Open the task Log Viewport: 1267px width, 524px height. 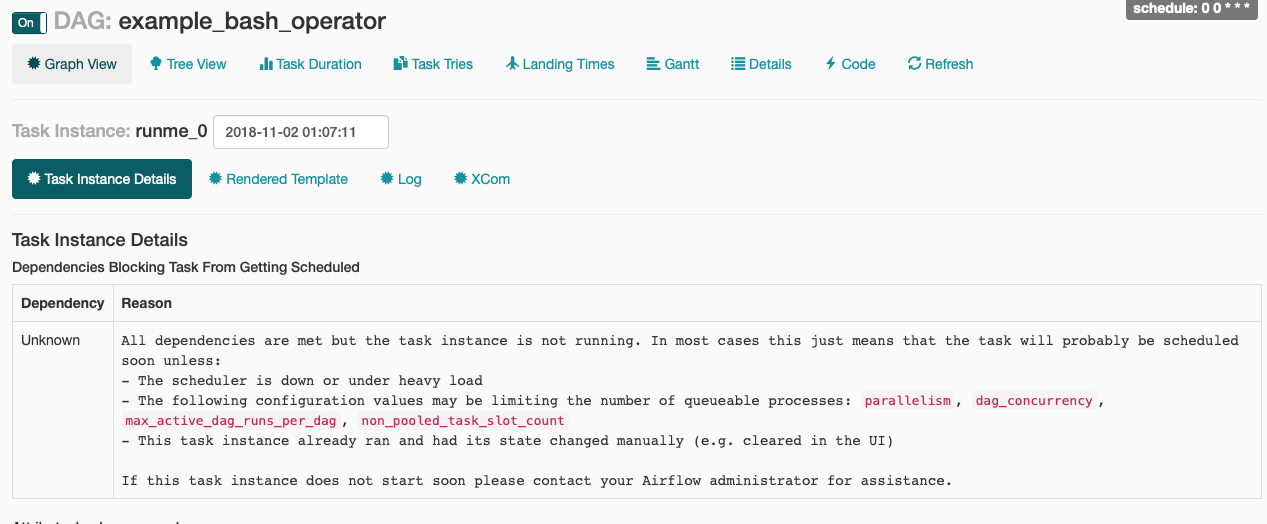pos(401,179)
